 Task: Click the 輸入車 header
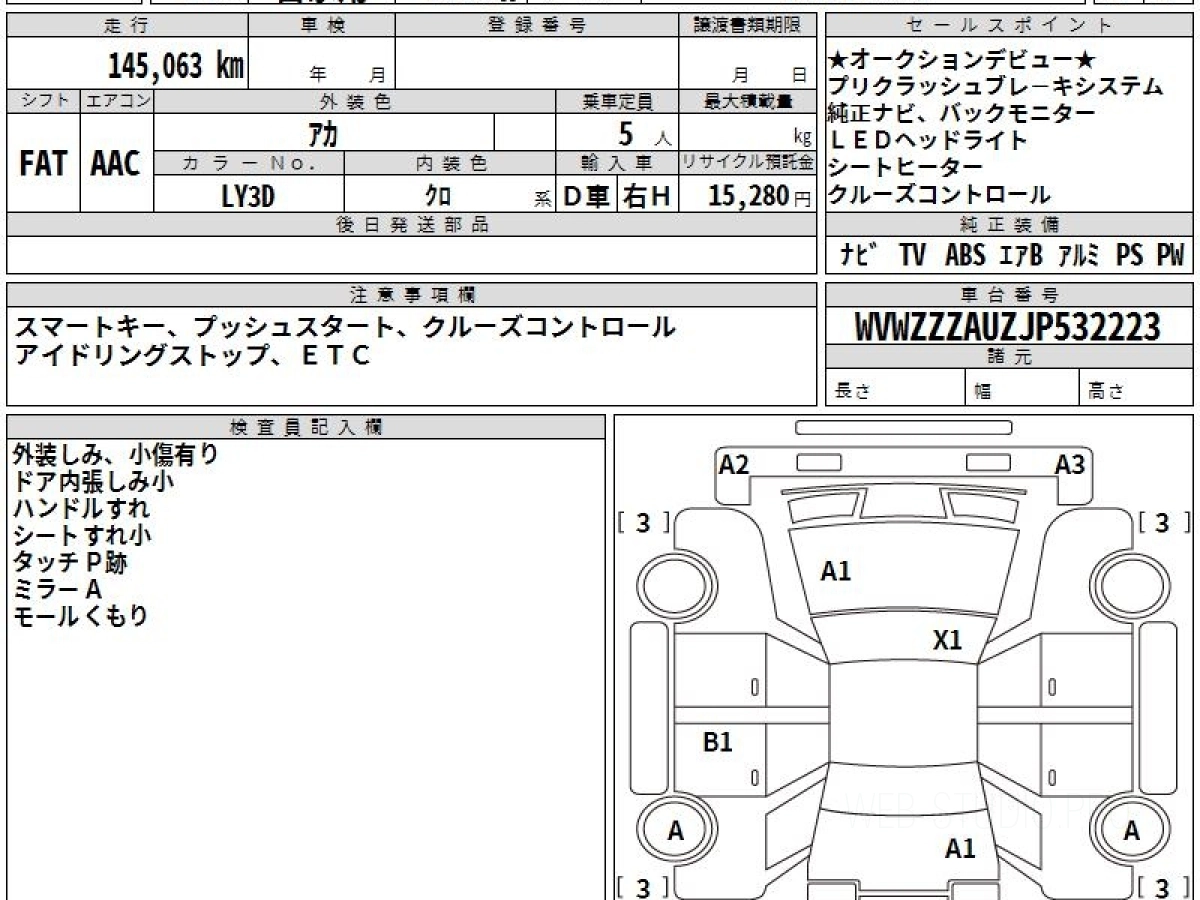click(617, 163)
